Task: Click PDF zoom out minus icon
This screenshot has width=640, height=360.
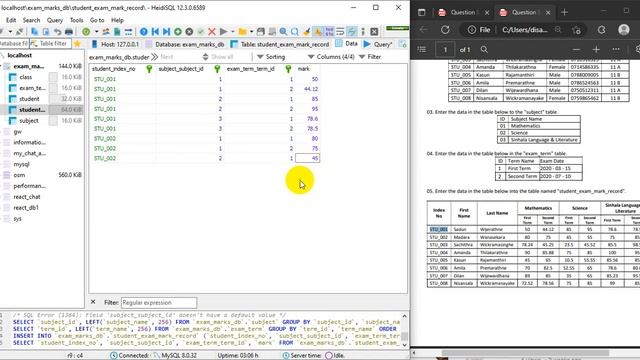Action: [x=576, y=49]
